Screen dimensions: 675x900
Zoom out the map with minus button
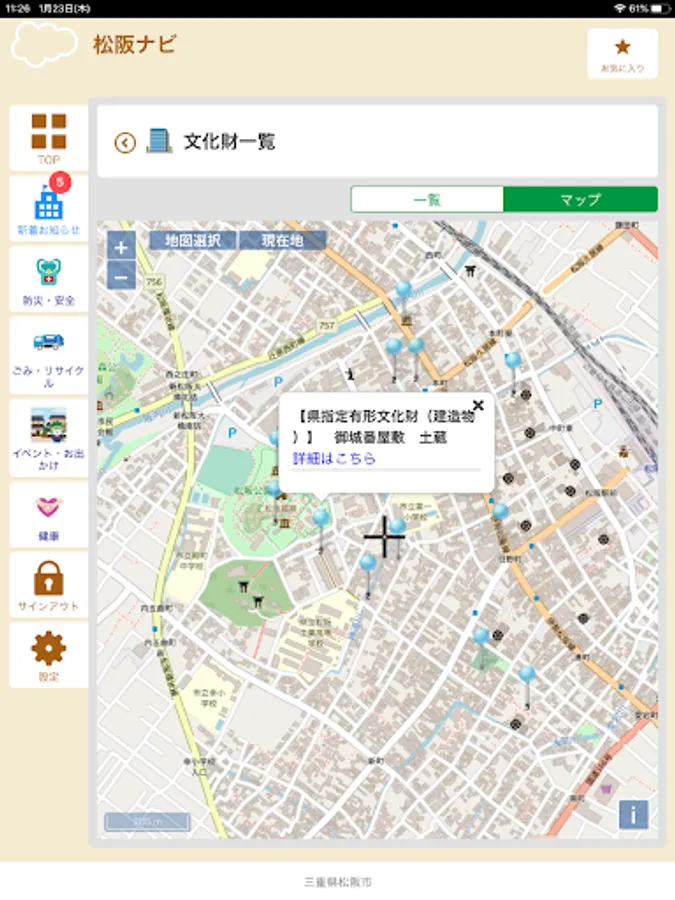click(121, 277)
